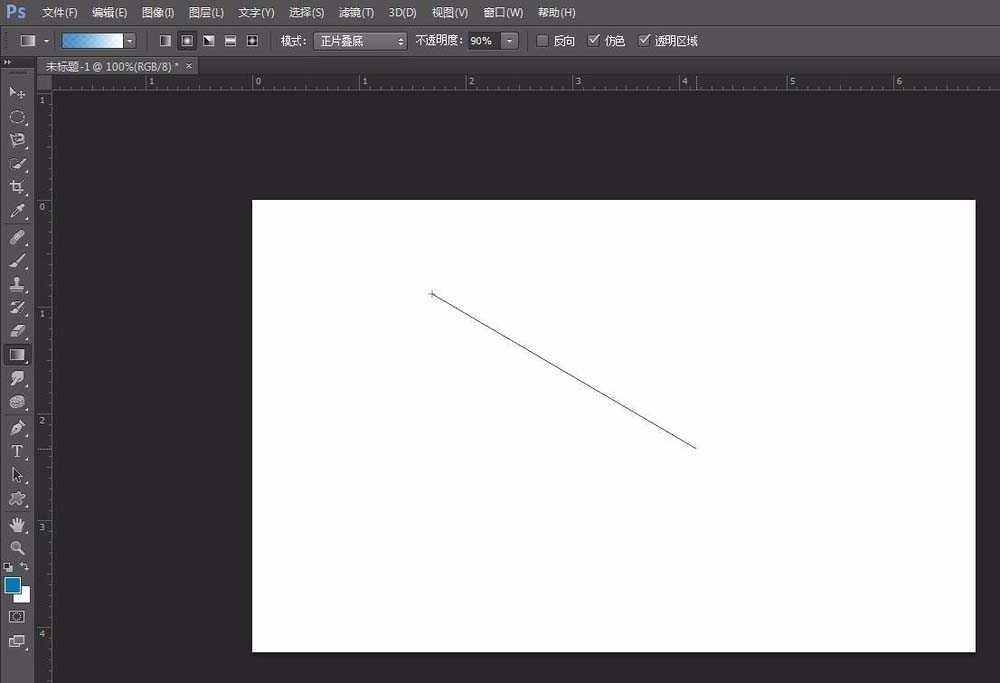
Task: Select the Brush tool
Action: 17,261
